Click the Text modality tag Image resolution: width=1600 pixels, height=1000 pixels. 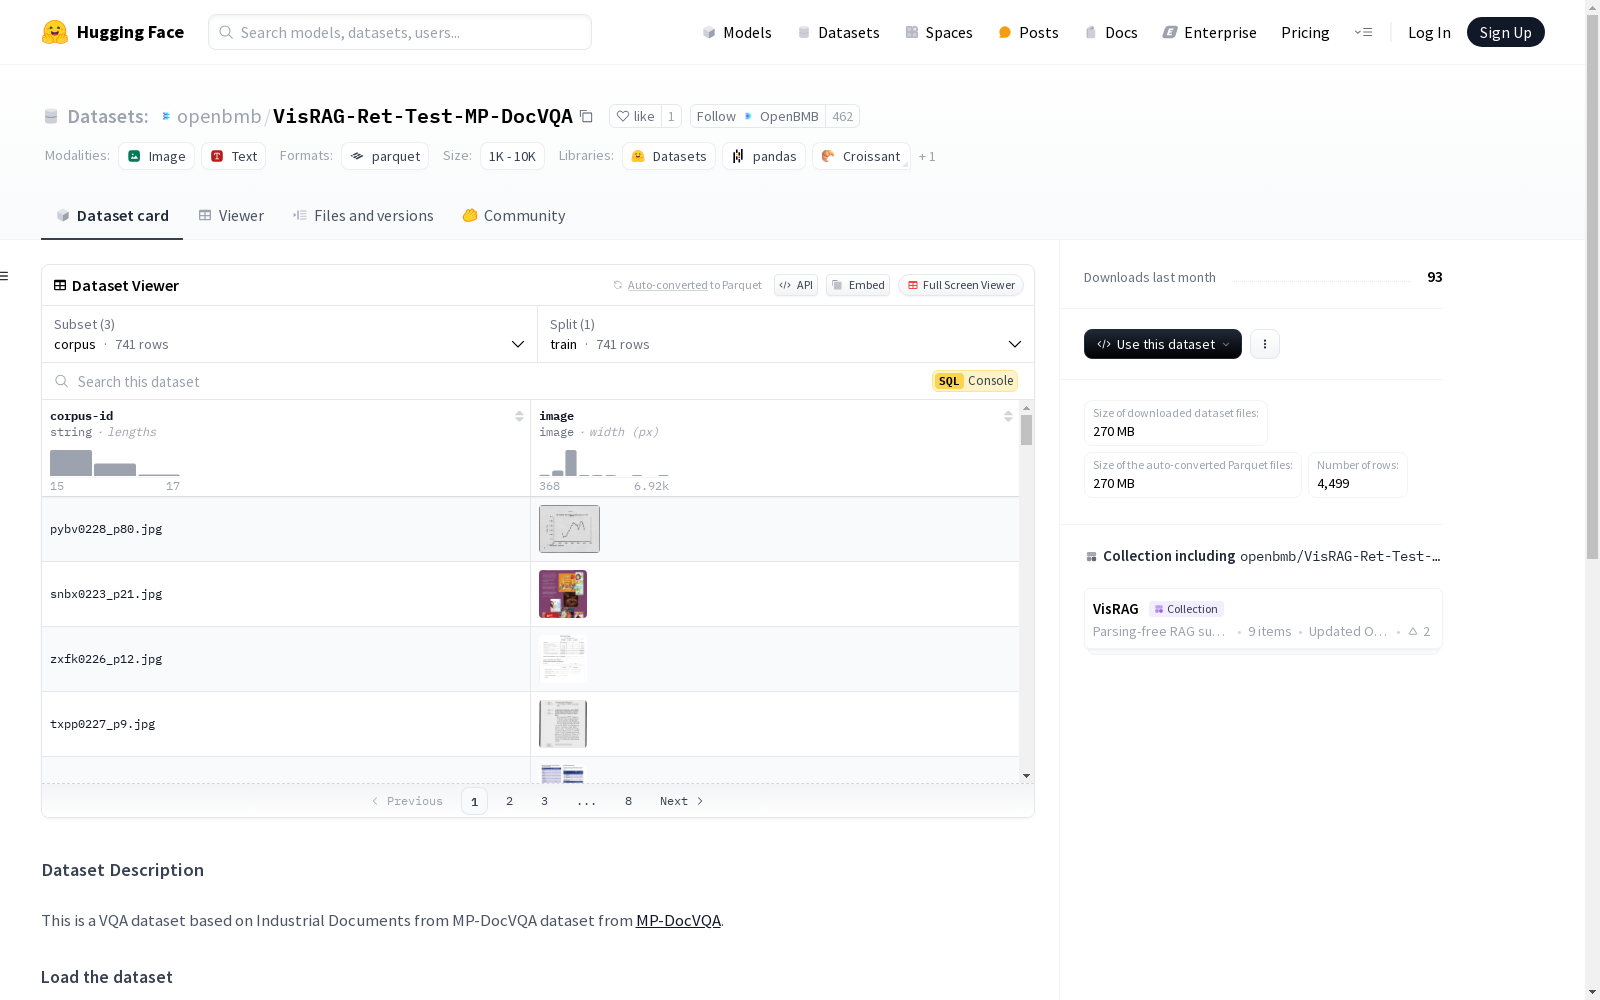click(234, 156)
